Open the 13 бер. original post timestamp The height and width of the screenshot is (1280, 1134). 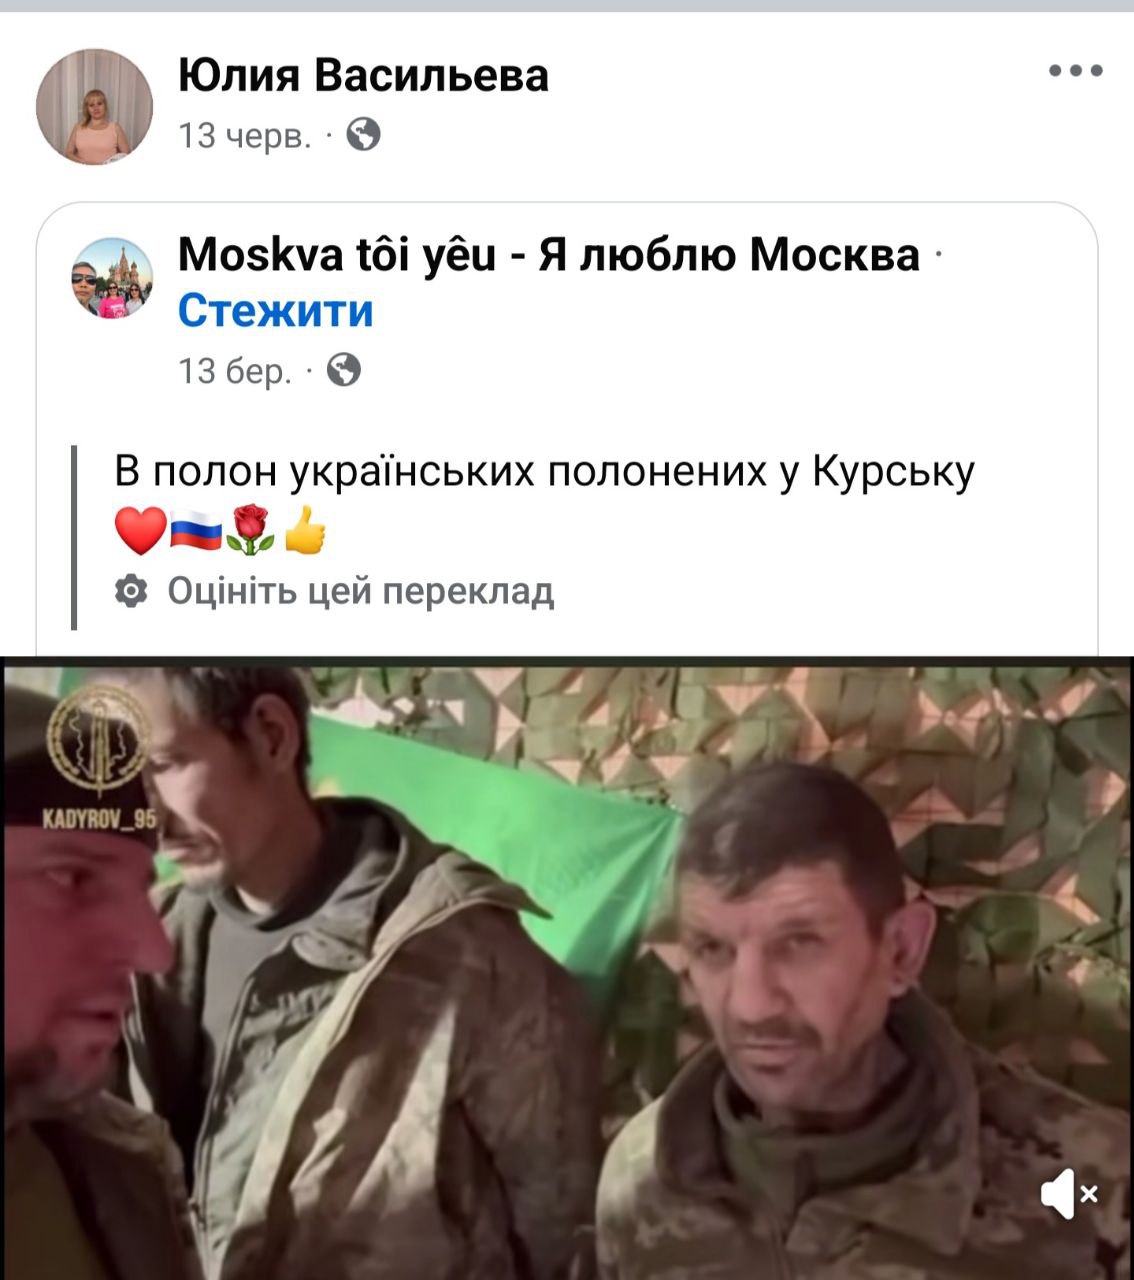coord(235,372)
